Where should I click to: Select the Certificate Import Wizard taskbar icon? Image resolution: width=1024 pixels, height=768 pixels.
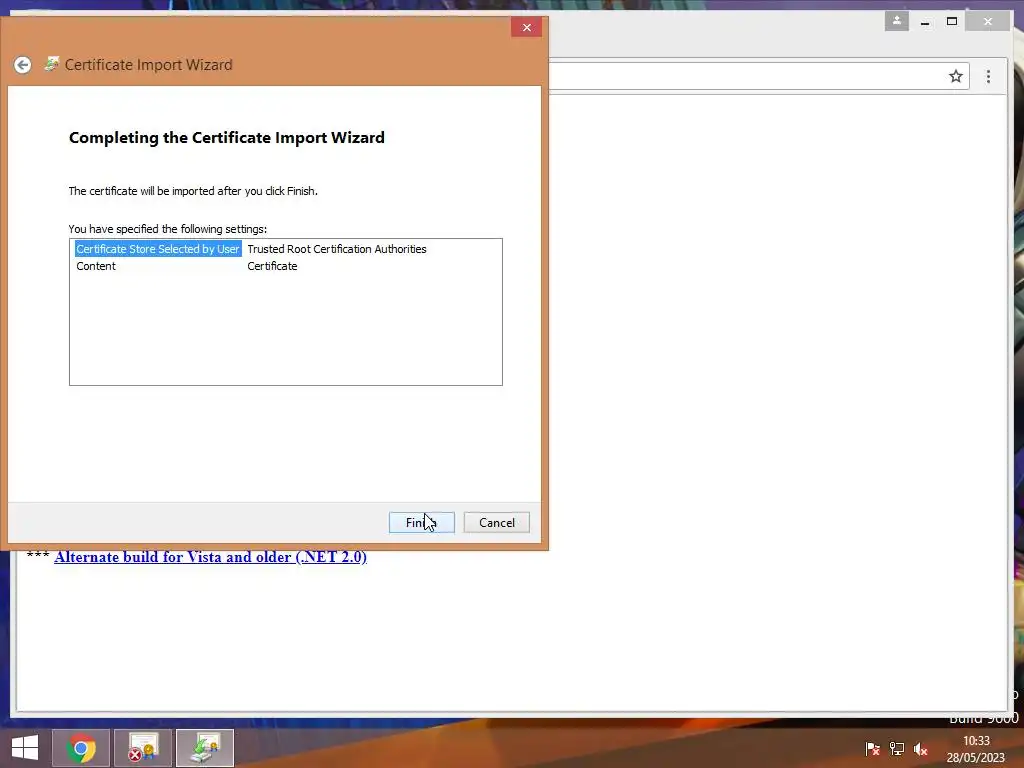coord(205,748)
